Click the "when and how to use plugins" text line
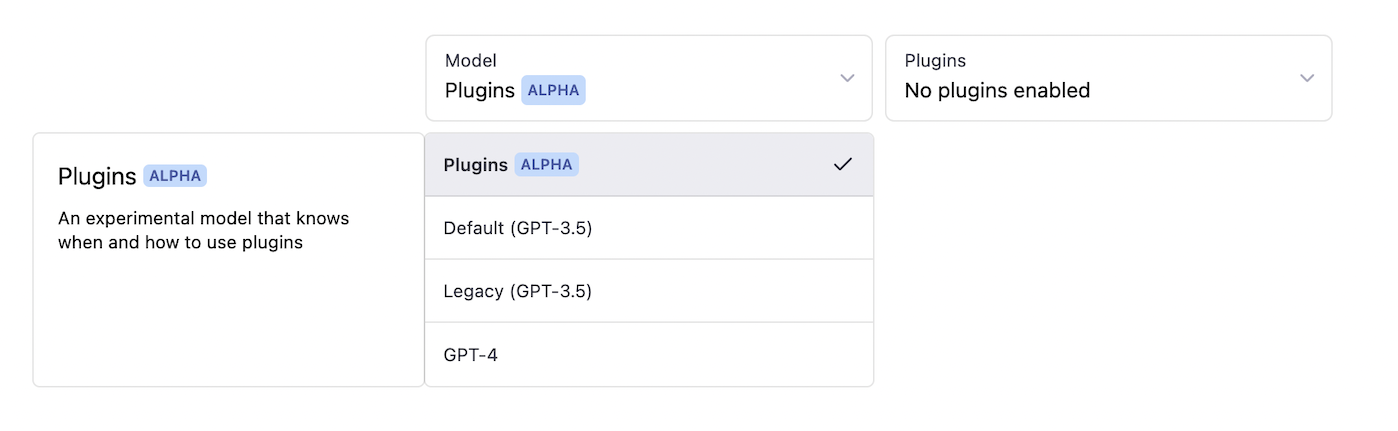 point(180,241)
